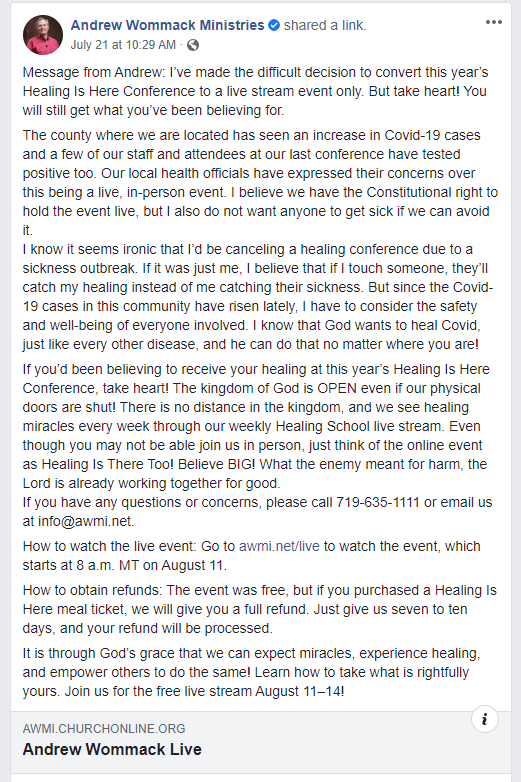Viewport: 521px width, 782px height.
Task: Click the "shared a link." text
Action: (x=325, y=25)
